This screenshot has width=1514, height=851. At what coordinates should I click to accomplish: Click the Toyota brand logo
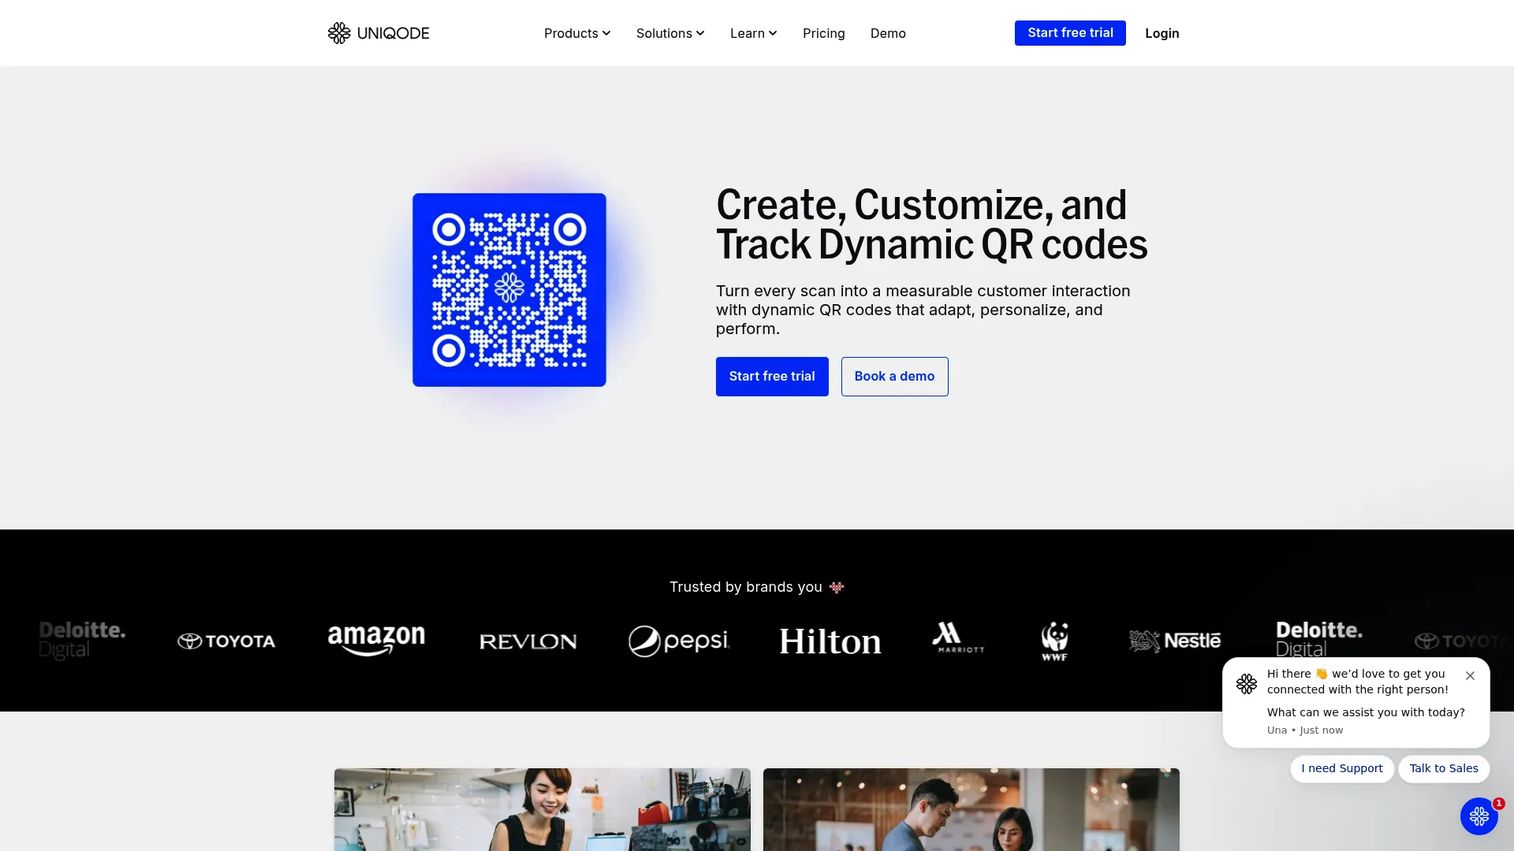coord(226,641)
